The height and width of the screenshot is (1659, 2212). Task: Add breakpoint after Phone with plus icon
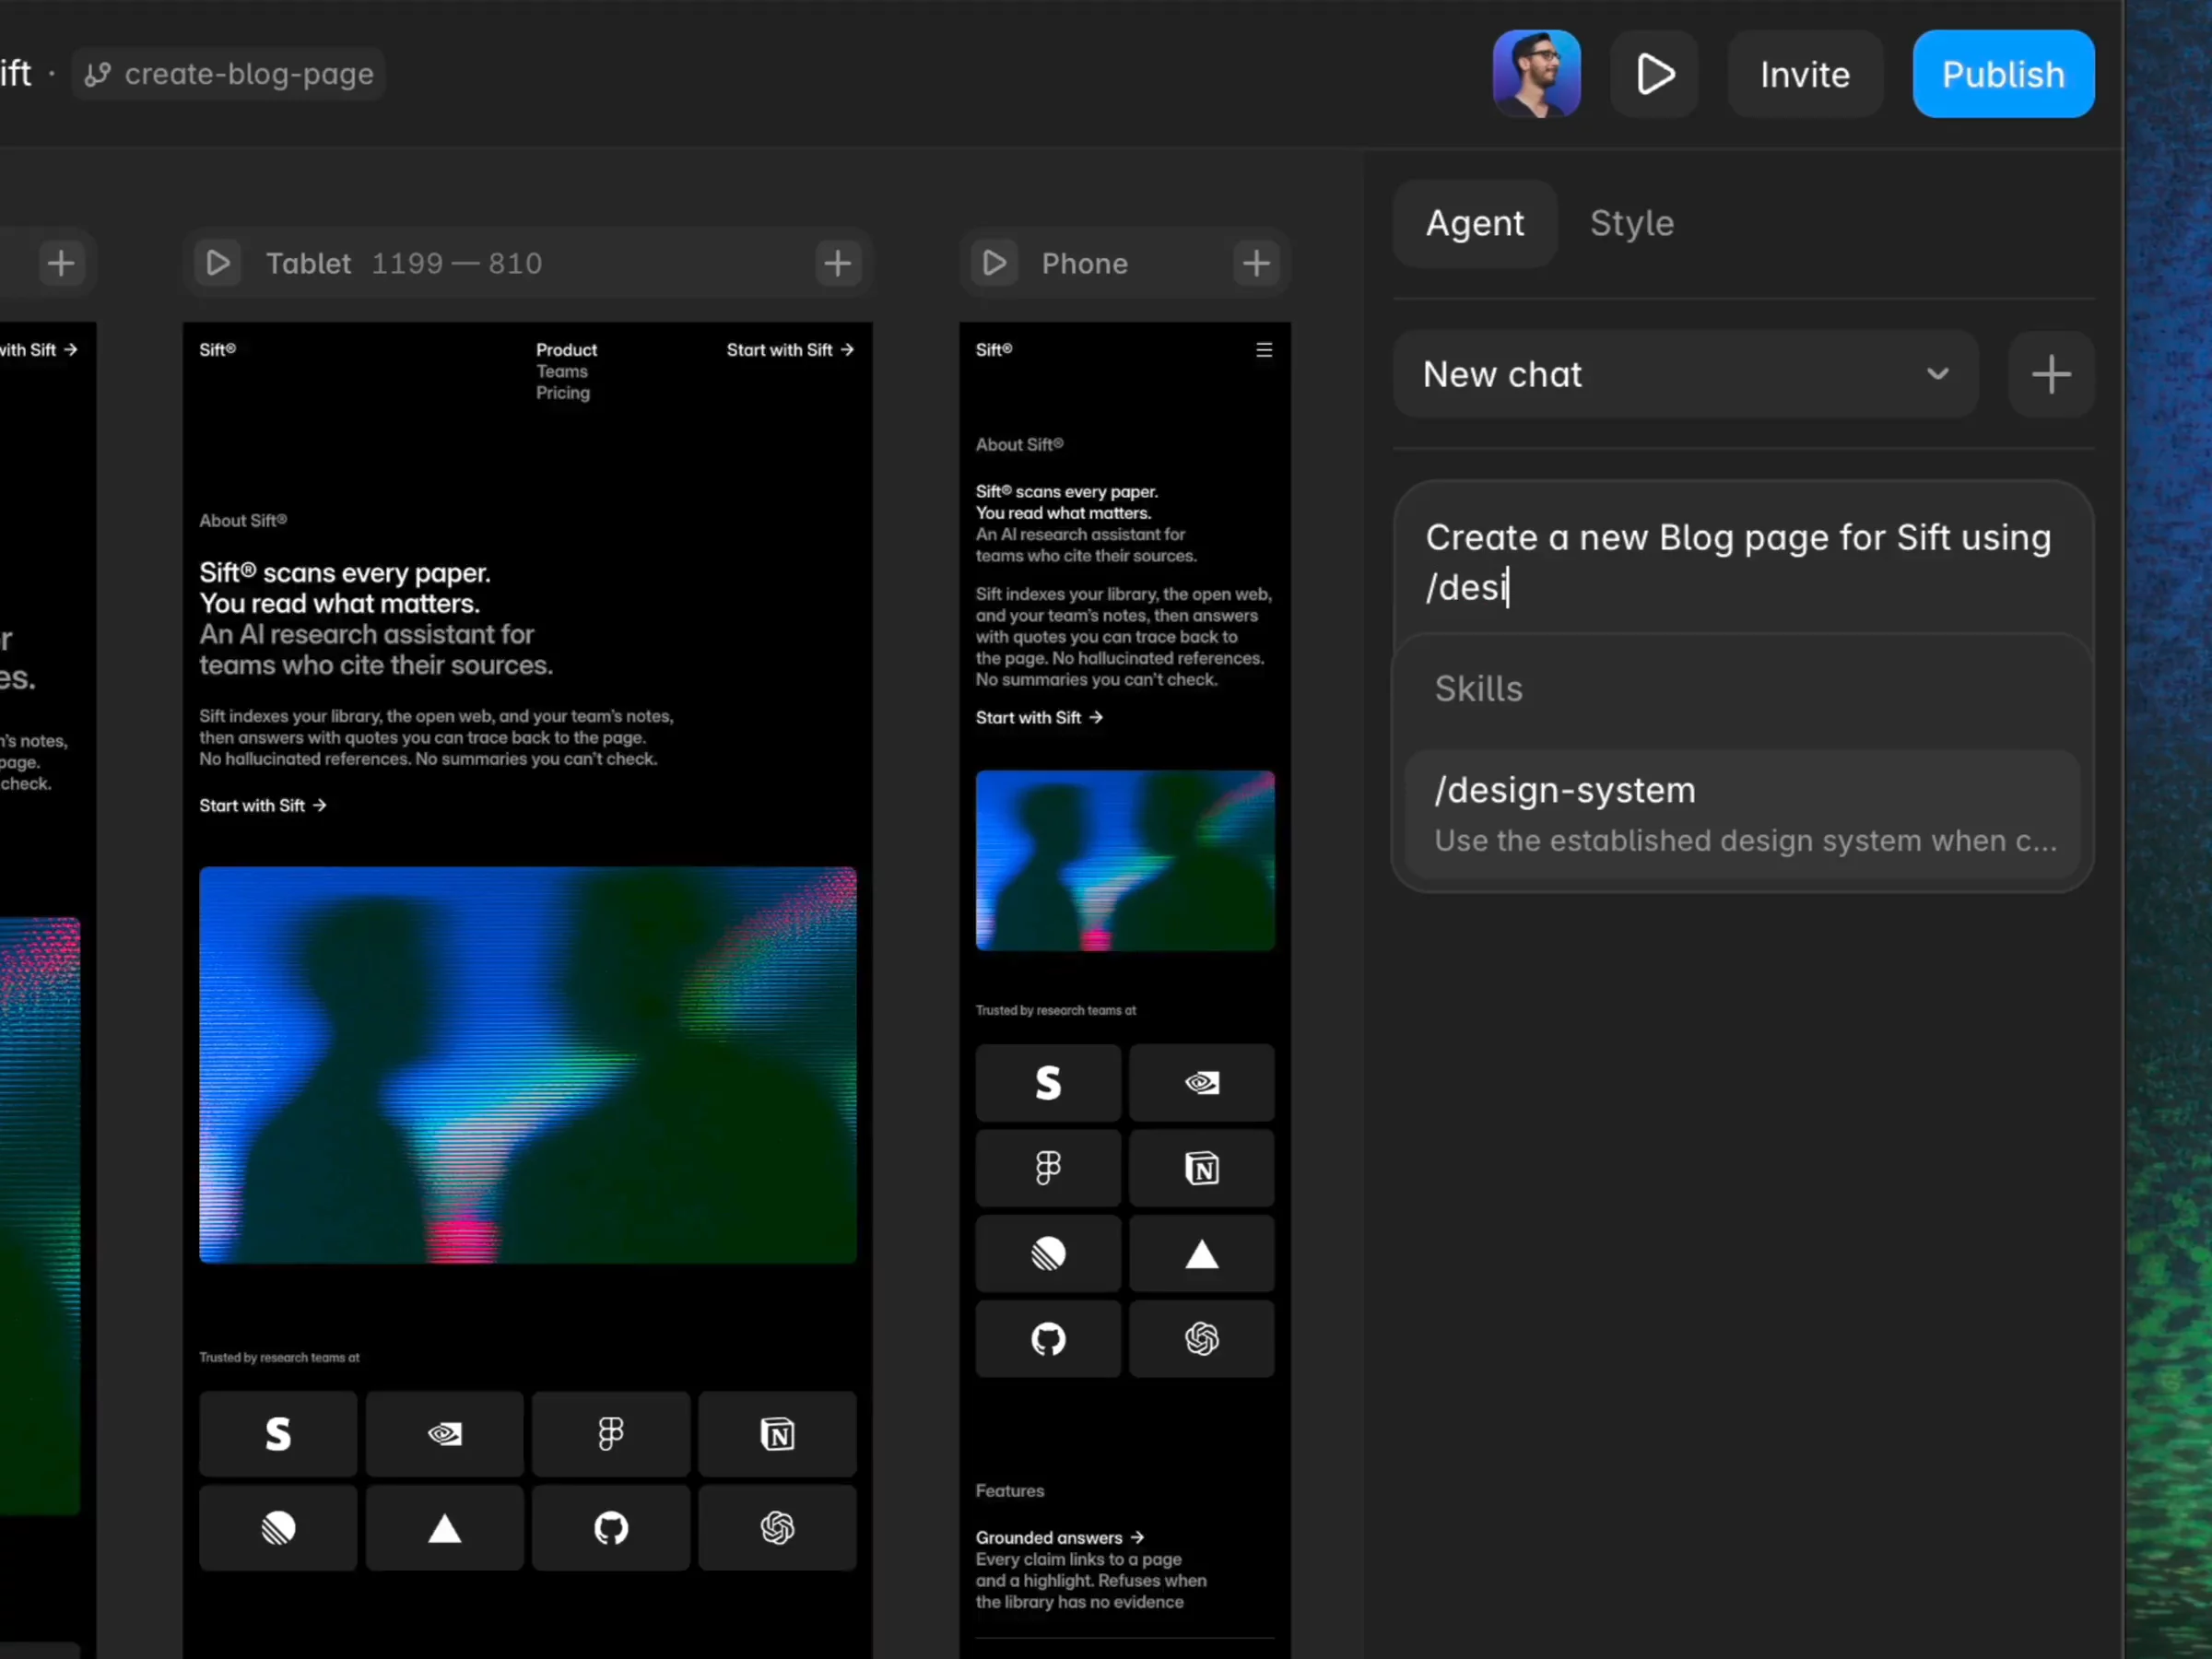tap(1256, 263)
